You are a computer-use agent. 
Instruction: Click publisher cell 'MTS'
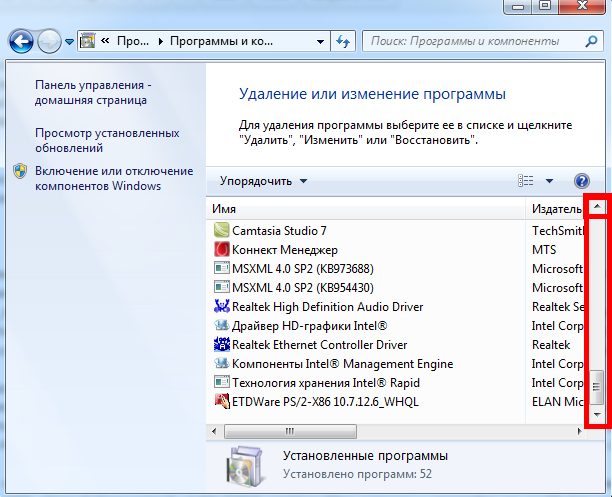(x=544, y=250)
